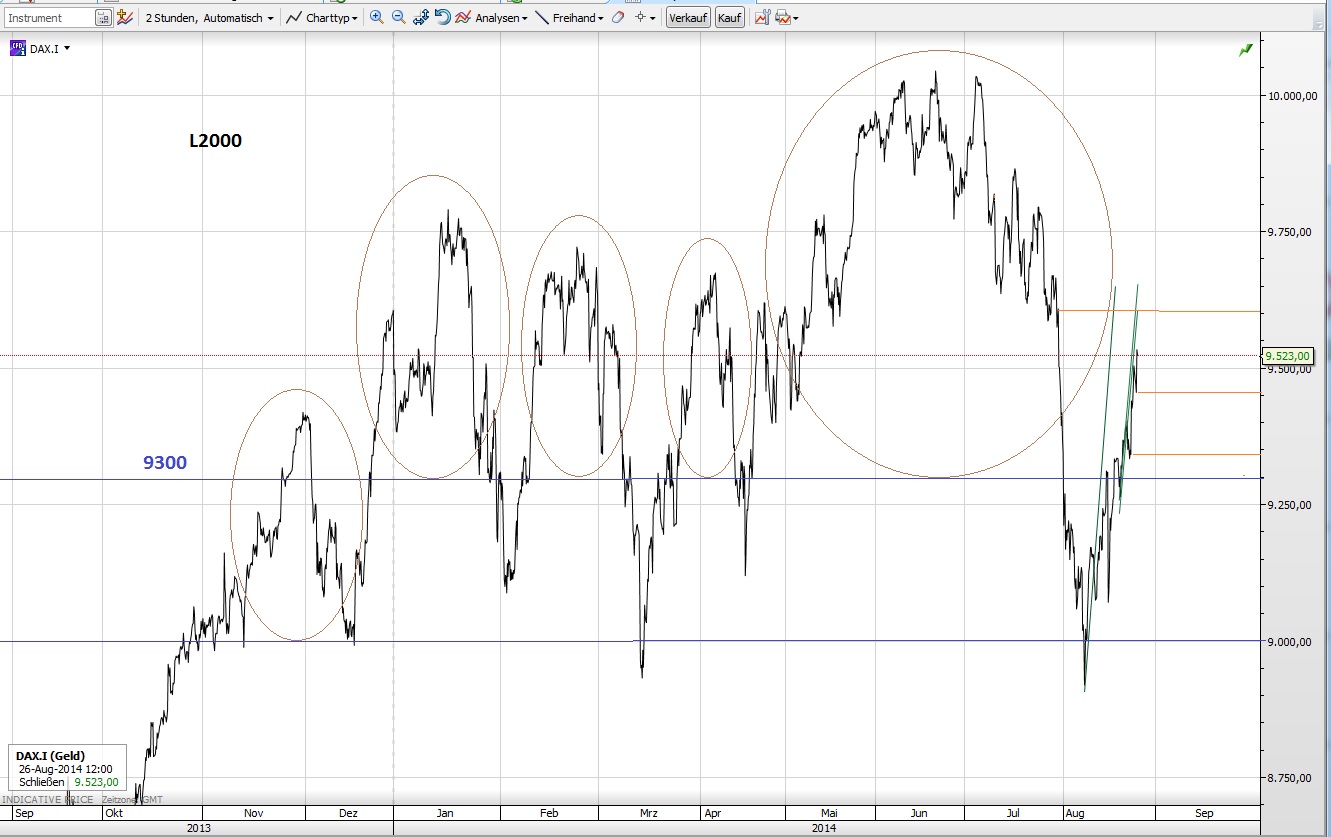Select the 9.523,00 price label on axis
Image resolution: width=1331 pixels, height=837 pixels.
click(x=1290, y=355)
